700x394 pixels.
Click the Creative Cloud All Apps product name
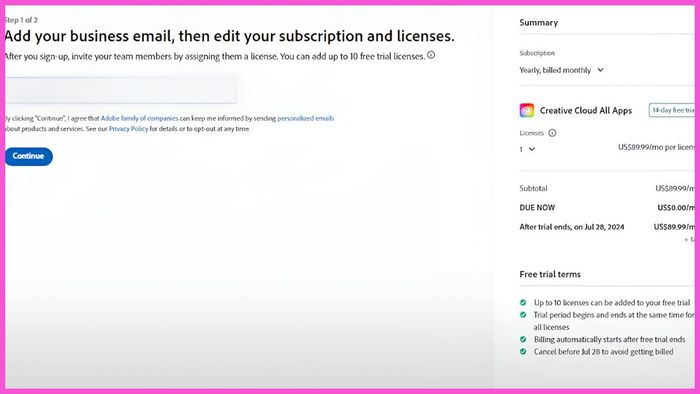tap(586, 111)
